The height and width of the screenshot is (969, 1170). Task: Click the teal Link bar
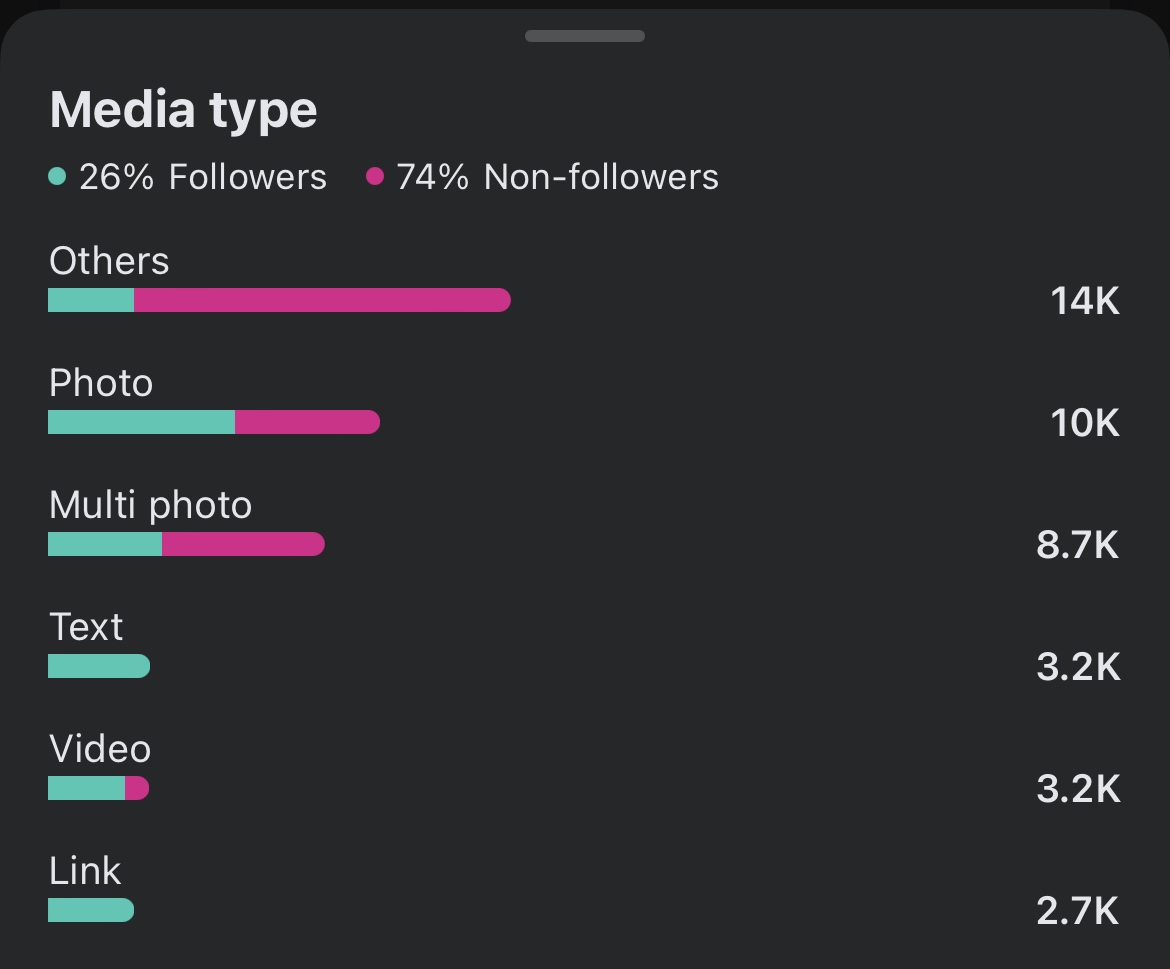(91, 910)
